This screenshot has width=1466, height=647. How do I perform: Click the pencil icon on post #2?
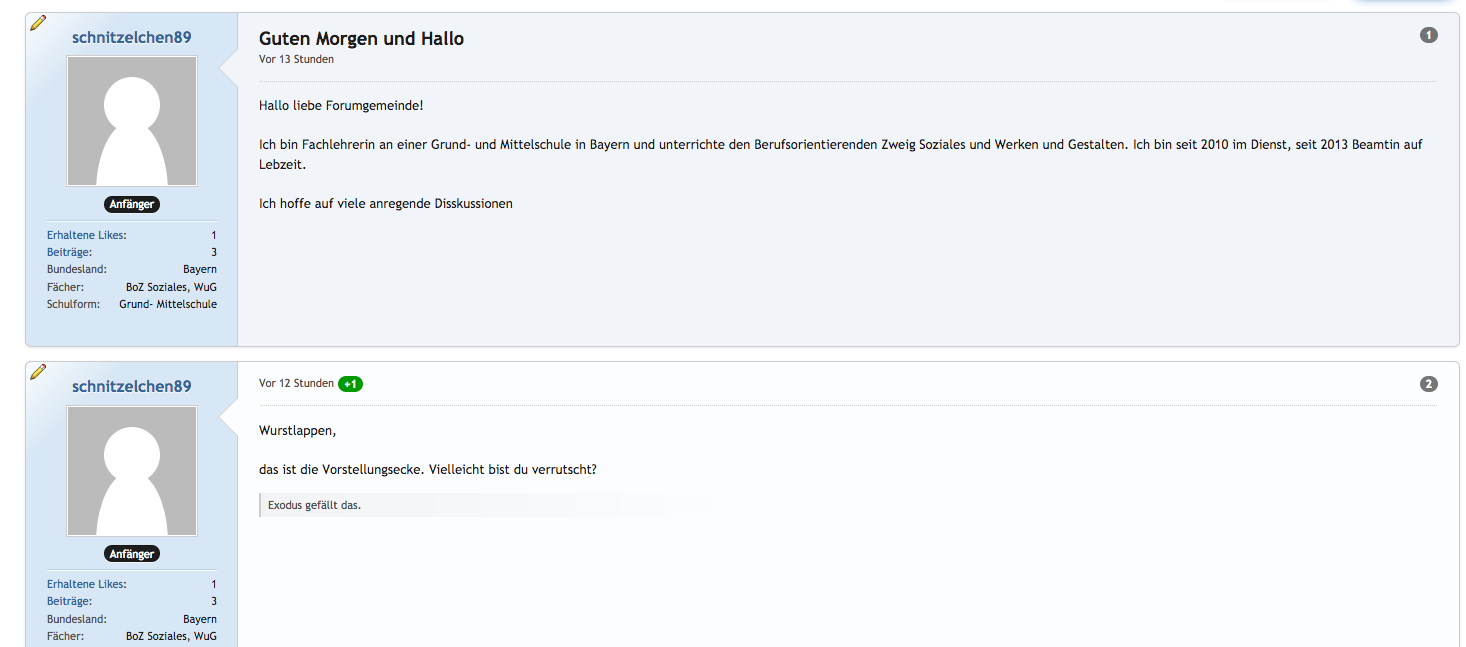(x=38, y=372)
